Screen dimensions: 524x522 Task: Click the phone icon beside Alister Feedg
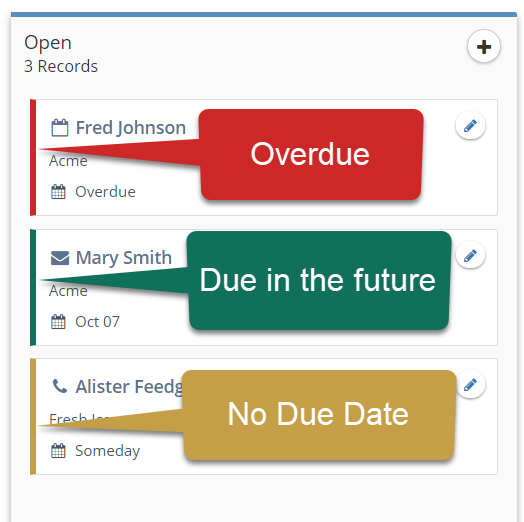click(x=60, y=386)
